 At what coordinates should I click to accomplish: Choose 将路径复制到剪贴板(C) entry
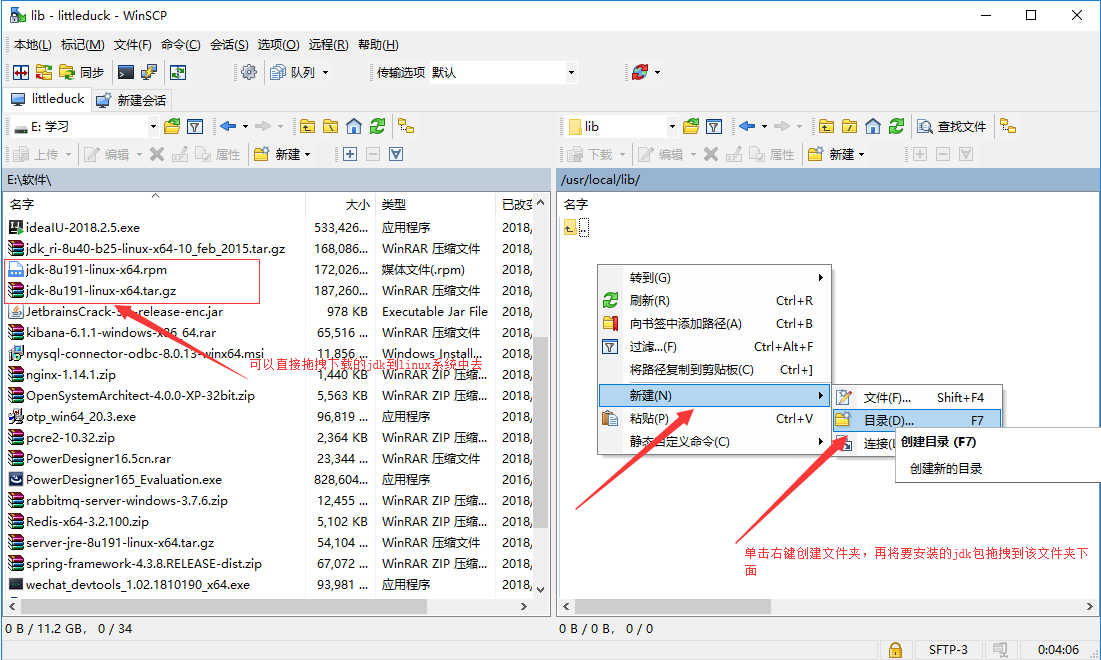click(714, 369)
